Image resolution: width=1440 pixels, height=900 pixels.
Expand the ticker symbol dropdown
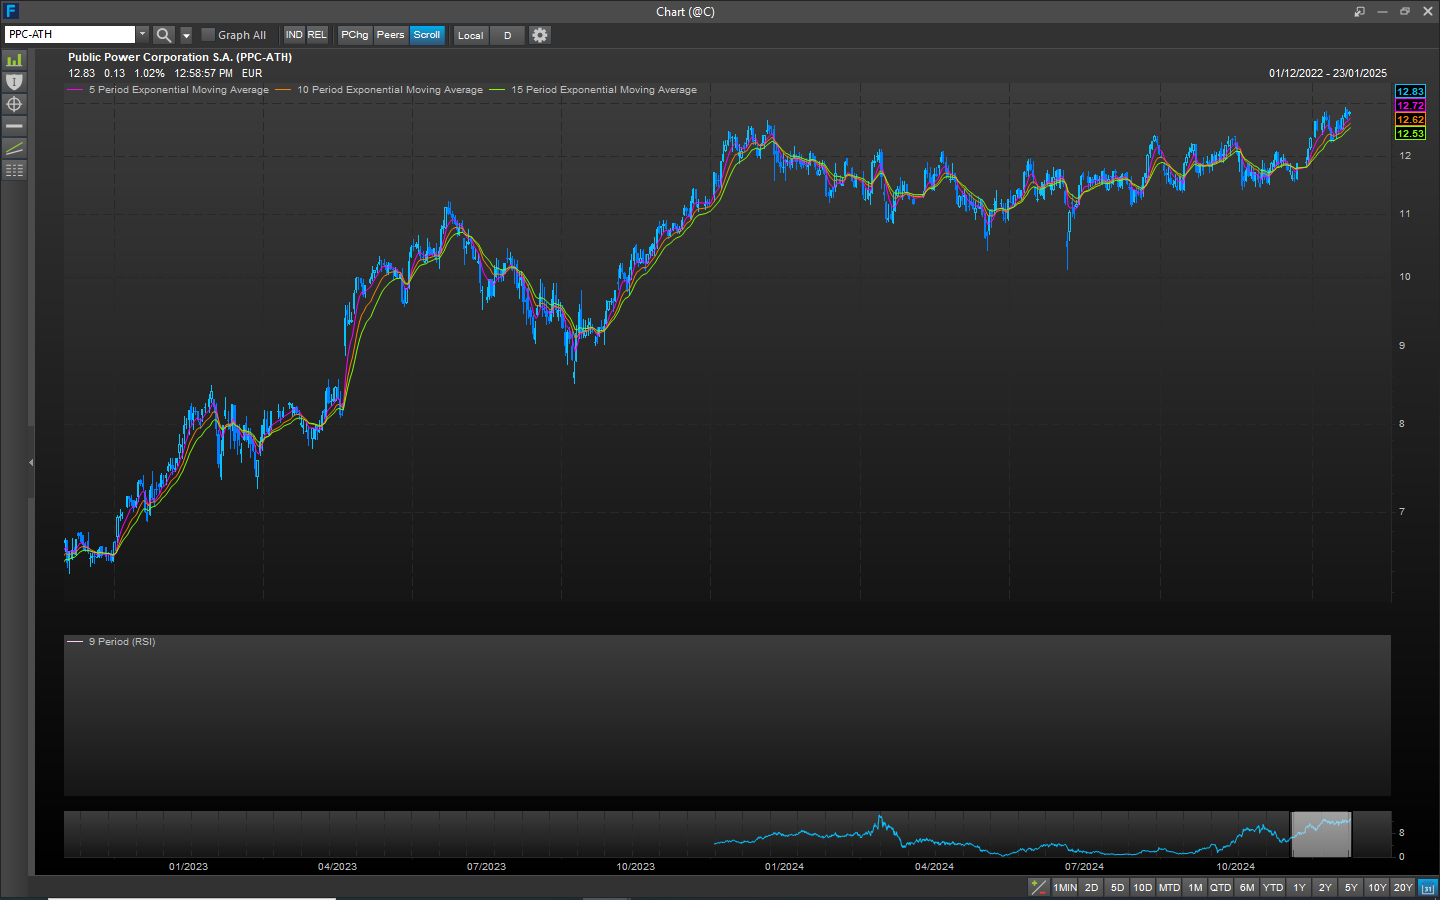[x=142, y=34]
